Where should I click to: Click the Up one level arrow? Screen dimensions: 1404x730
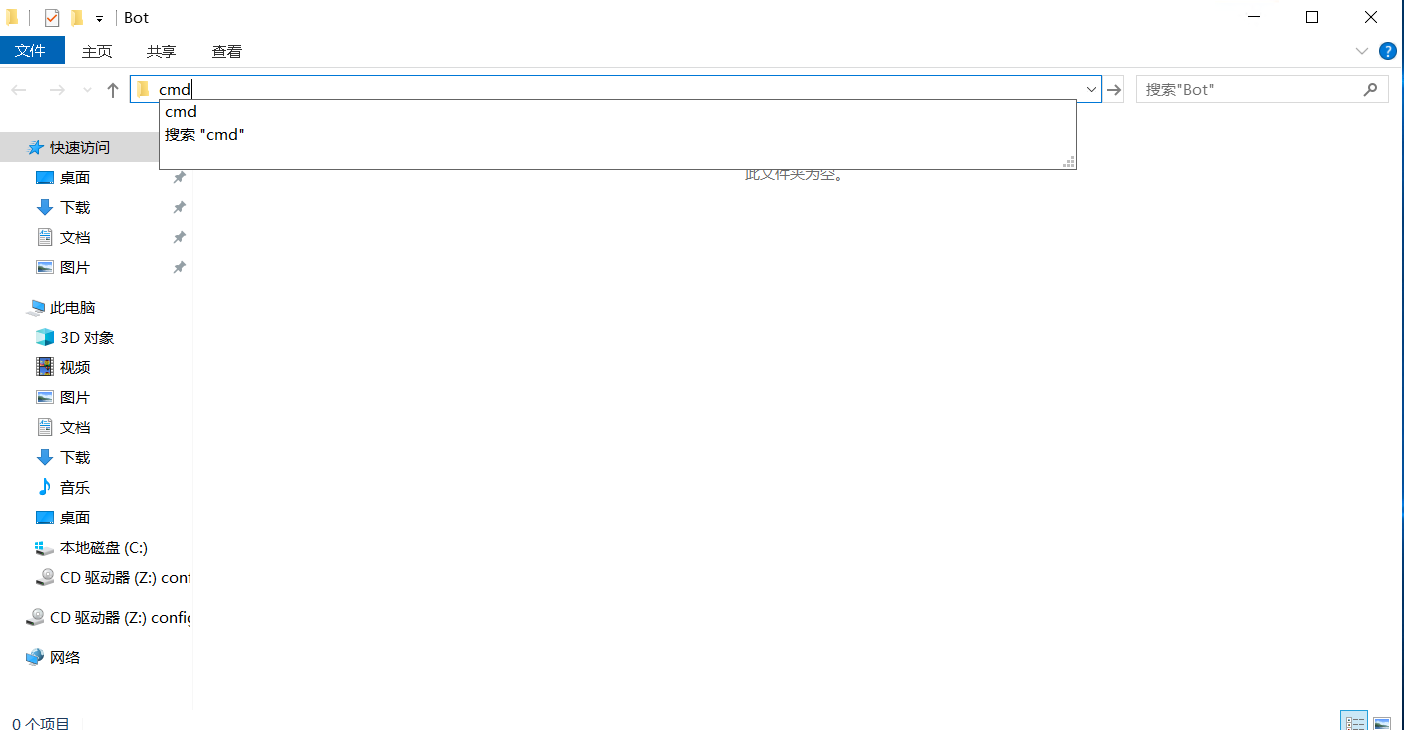point(113,90)
